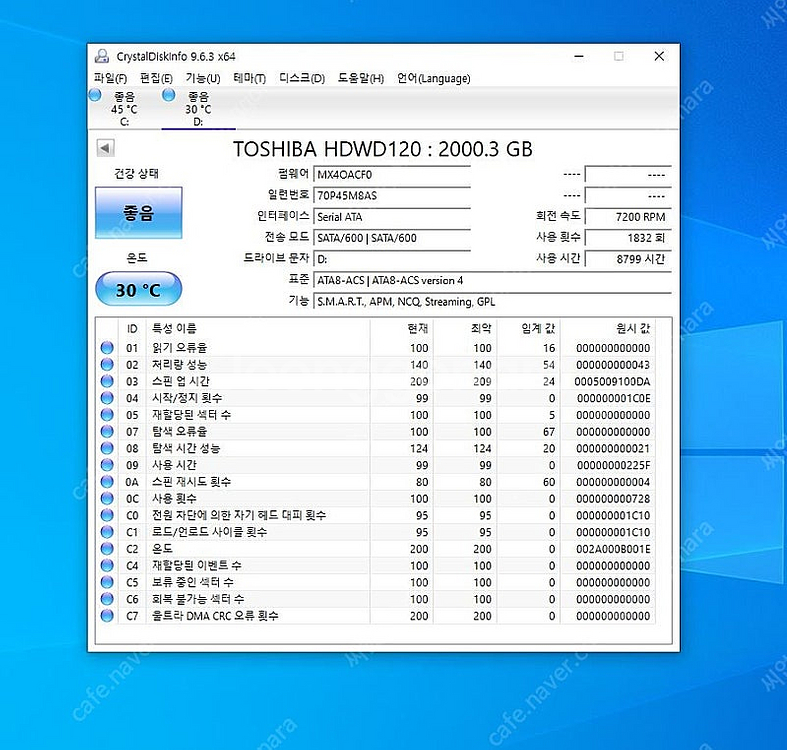Select the 재할당된 섹터 수 attribute name

pos(191,415)
